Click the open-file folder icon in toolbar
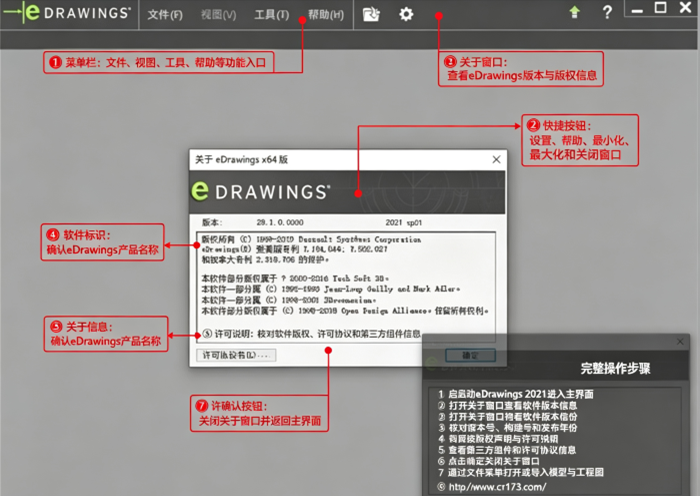This screenshot has width=700, height=496. tap(371, 14)
